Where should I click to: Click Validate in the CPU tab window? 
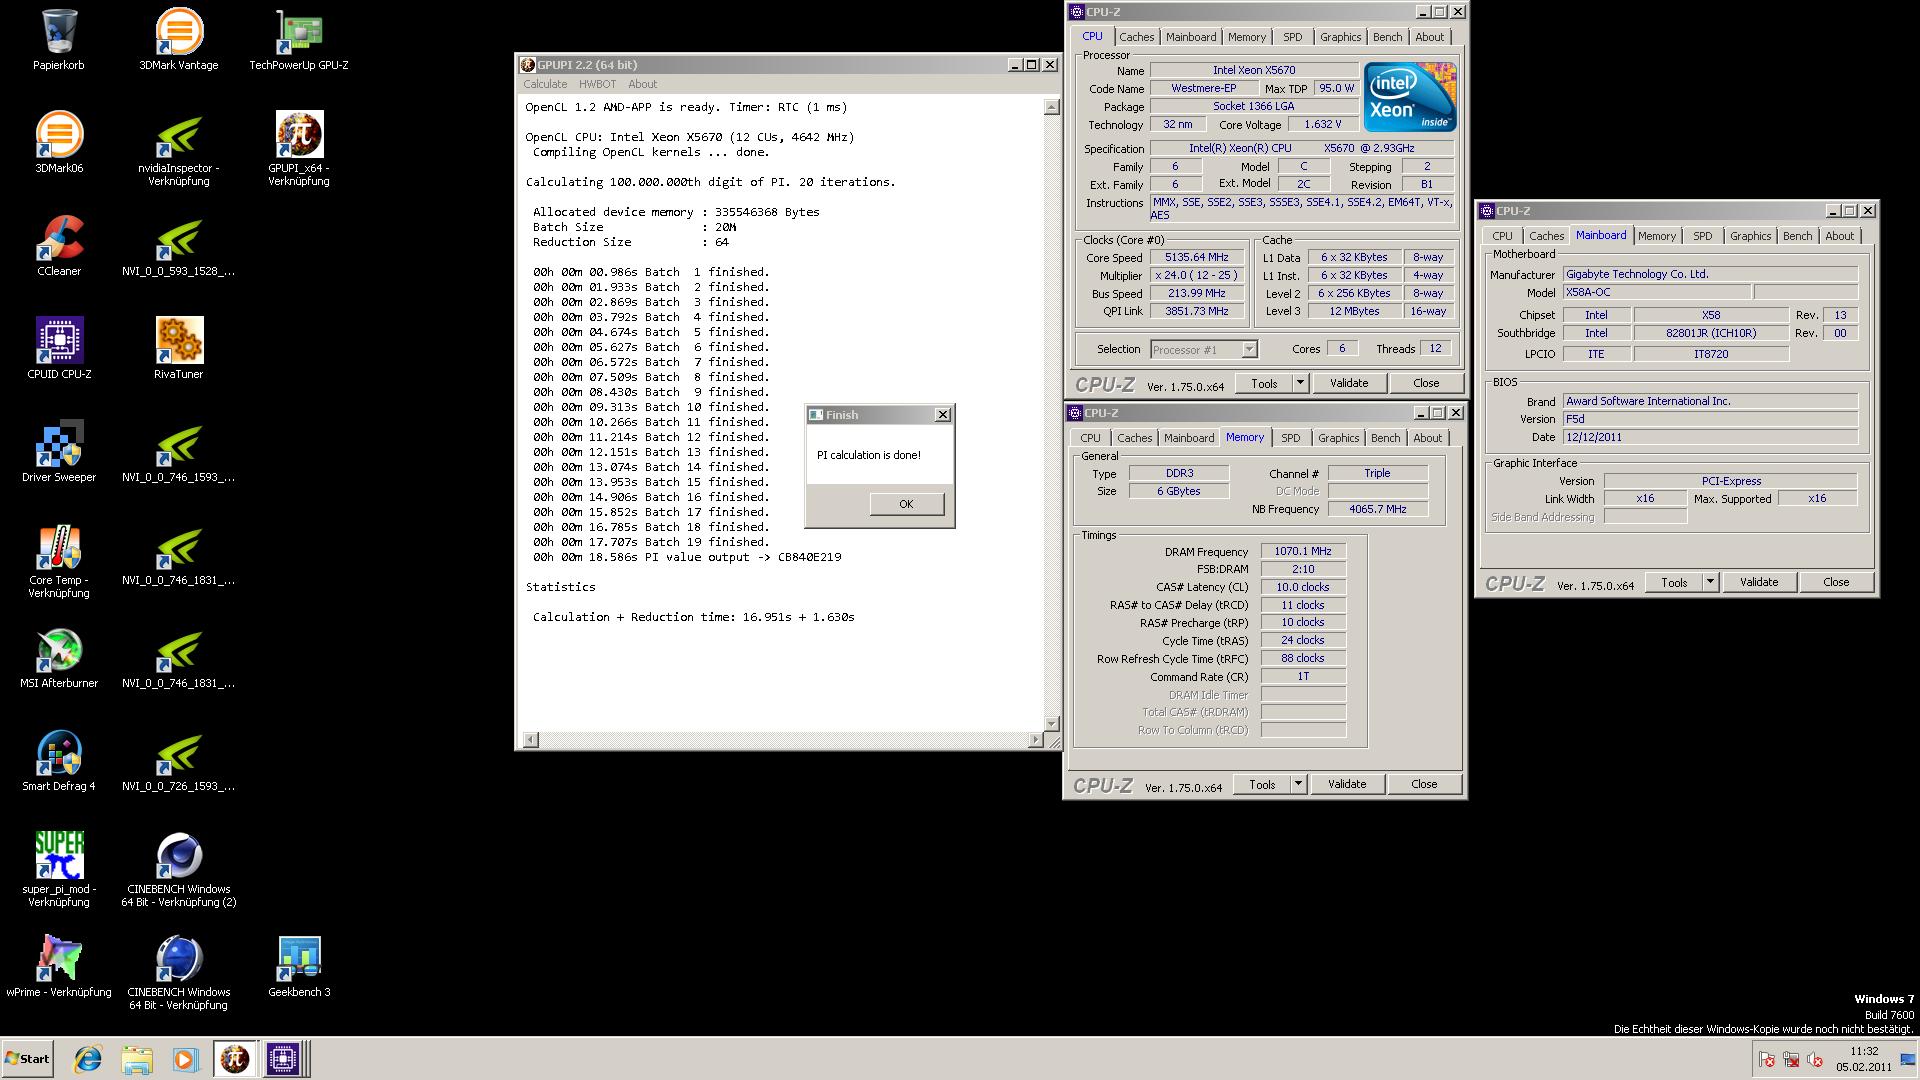(1349, 383)
